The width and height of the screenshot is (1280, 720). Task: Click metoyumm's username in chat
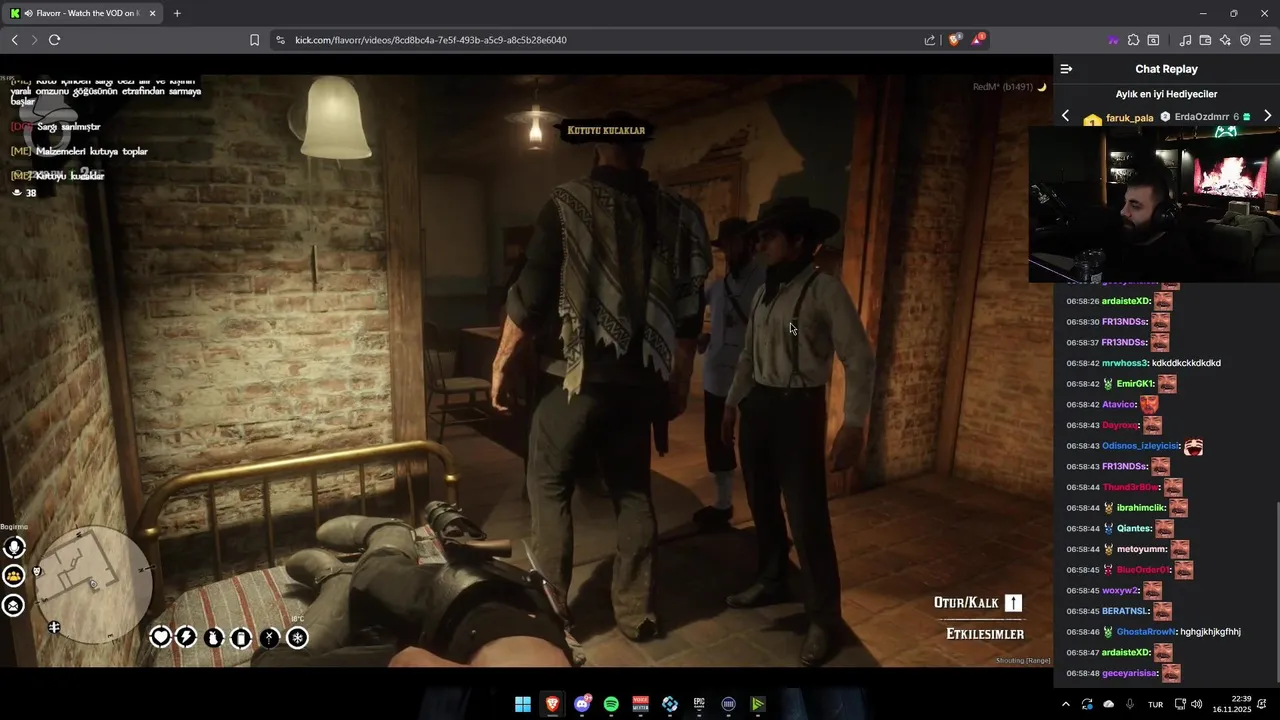tap(1141, 549)
